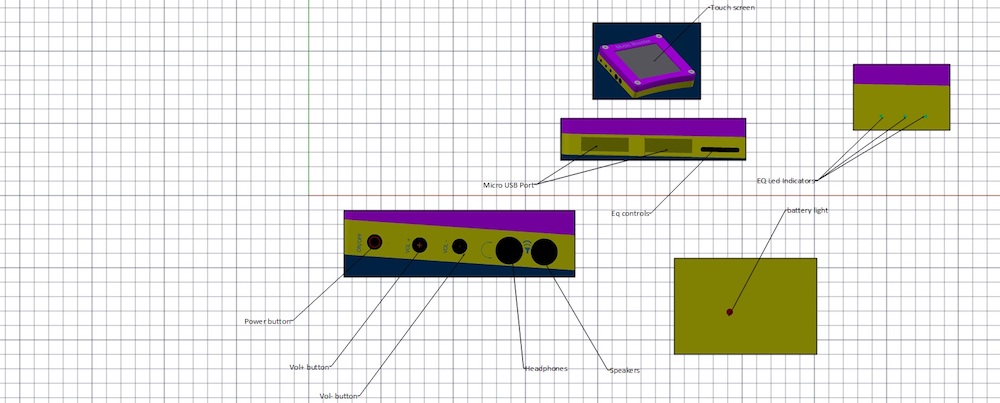This screenshot has height=403, width=1000.
Task: Select the 'Vol- button' annotation label
Action: pos(338,396)
